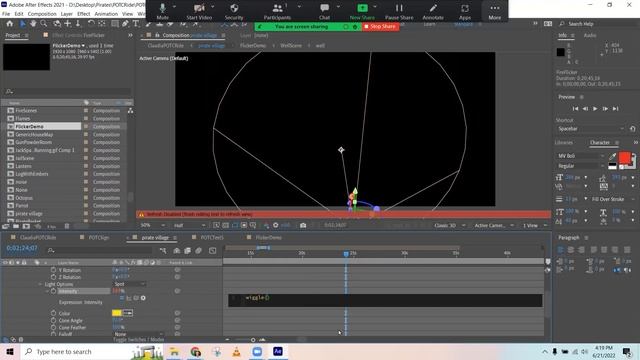Jump to first frame in Preview
Viewport: 640px width, 360px height.
coord(575,109)
